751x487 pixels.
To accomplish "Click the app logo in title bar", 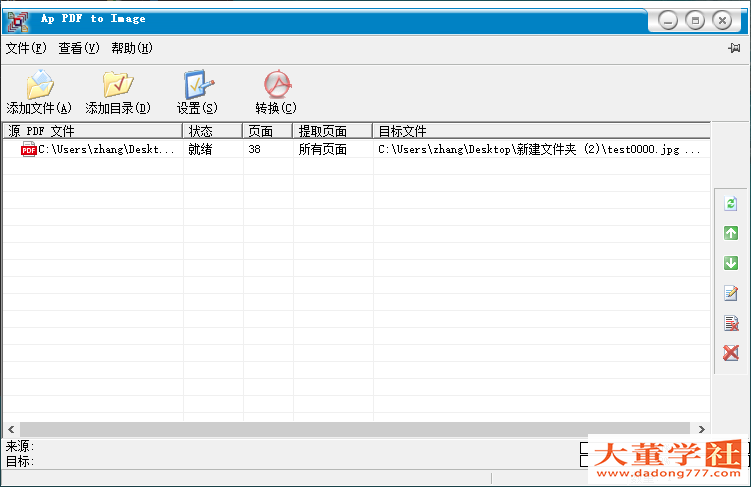I will (x=18, y=21).
